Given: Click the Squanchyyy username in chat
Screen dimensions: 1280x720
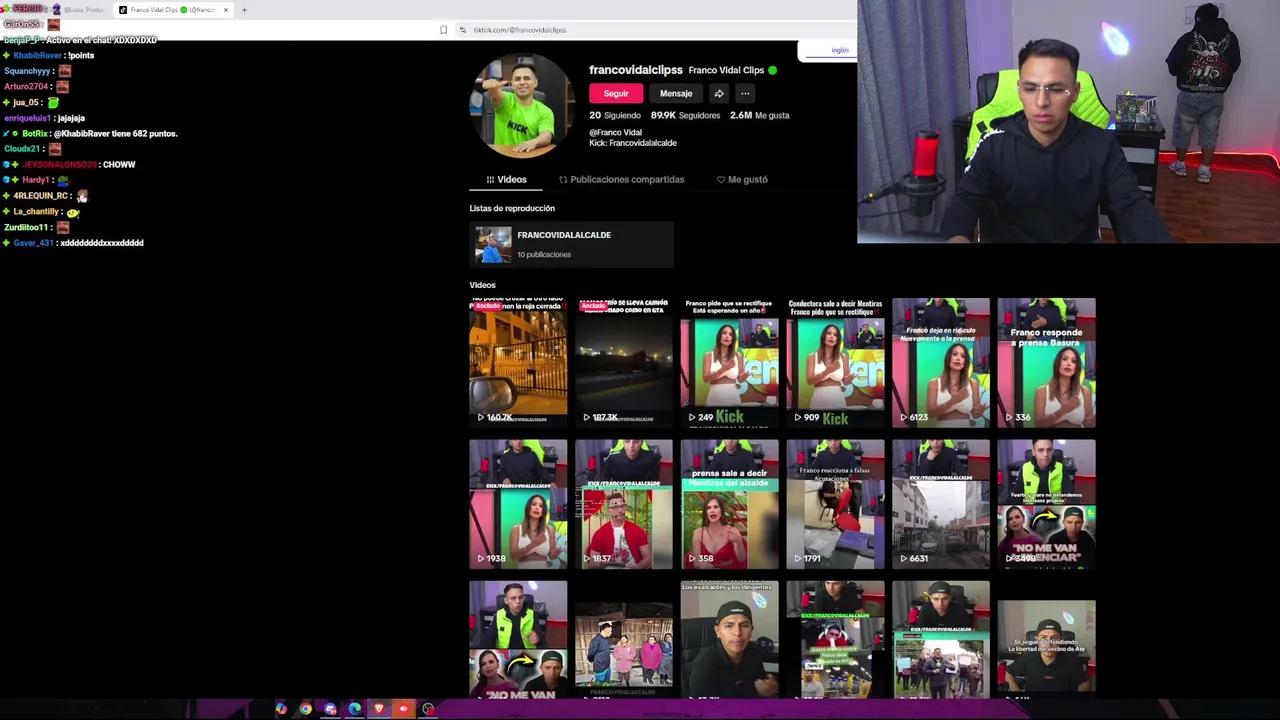Looking at the screenshot, I should coord(28,71).
